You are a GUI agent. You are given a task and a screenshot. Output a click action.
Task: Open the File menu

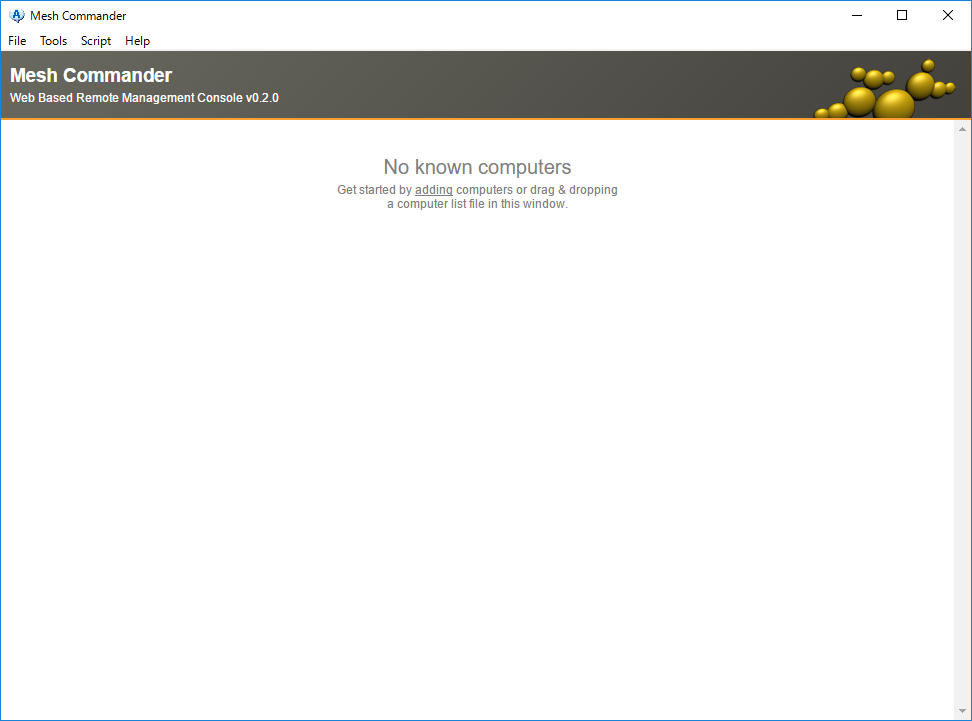(17, 41)
